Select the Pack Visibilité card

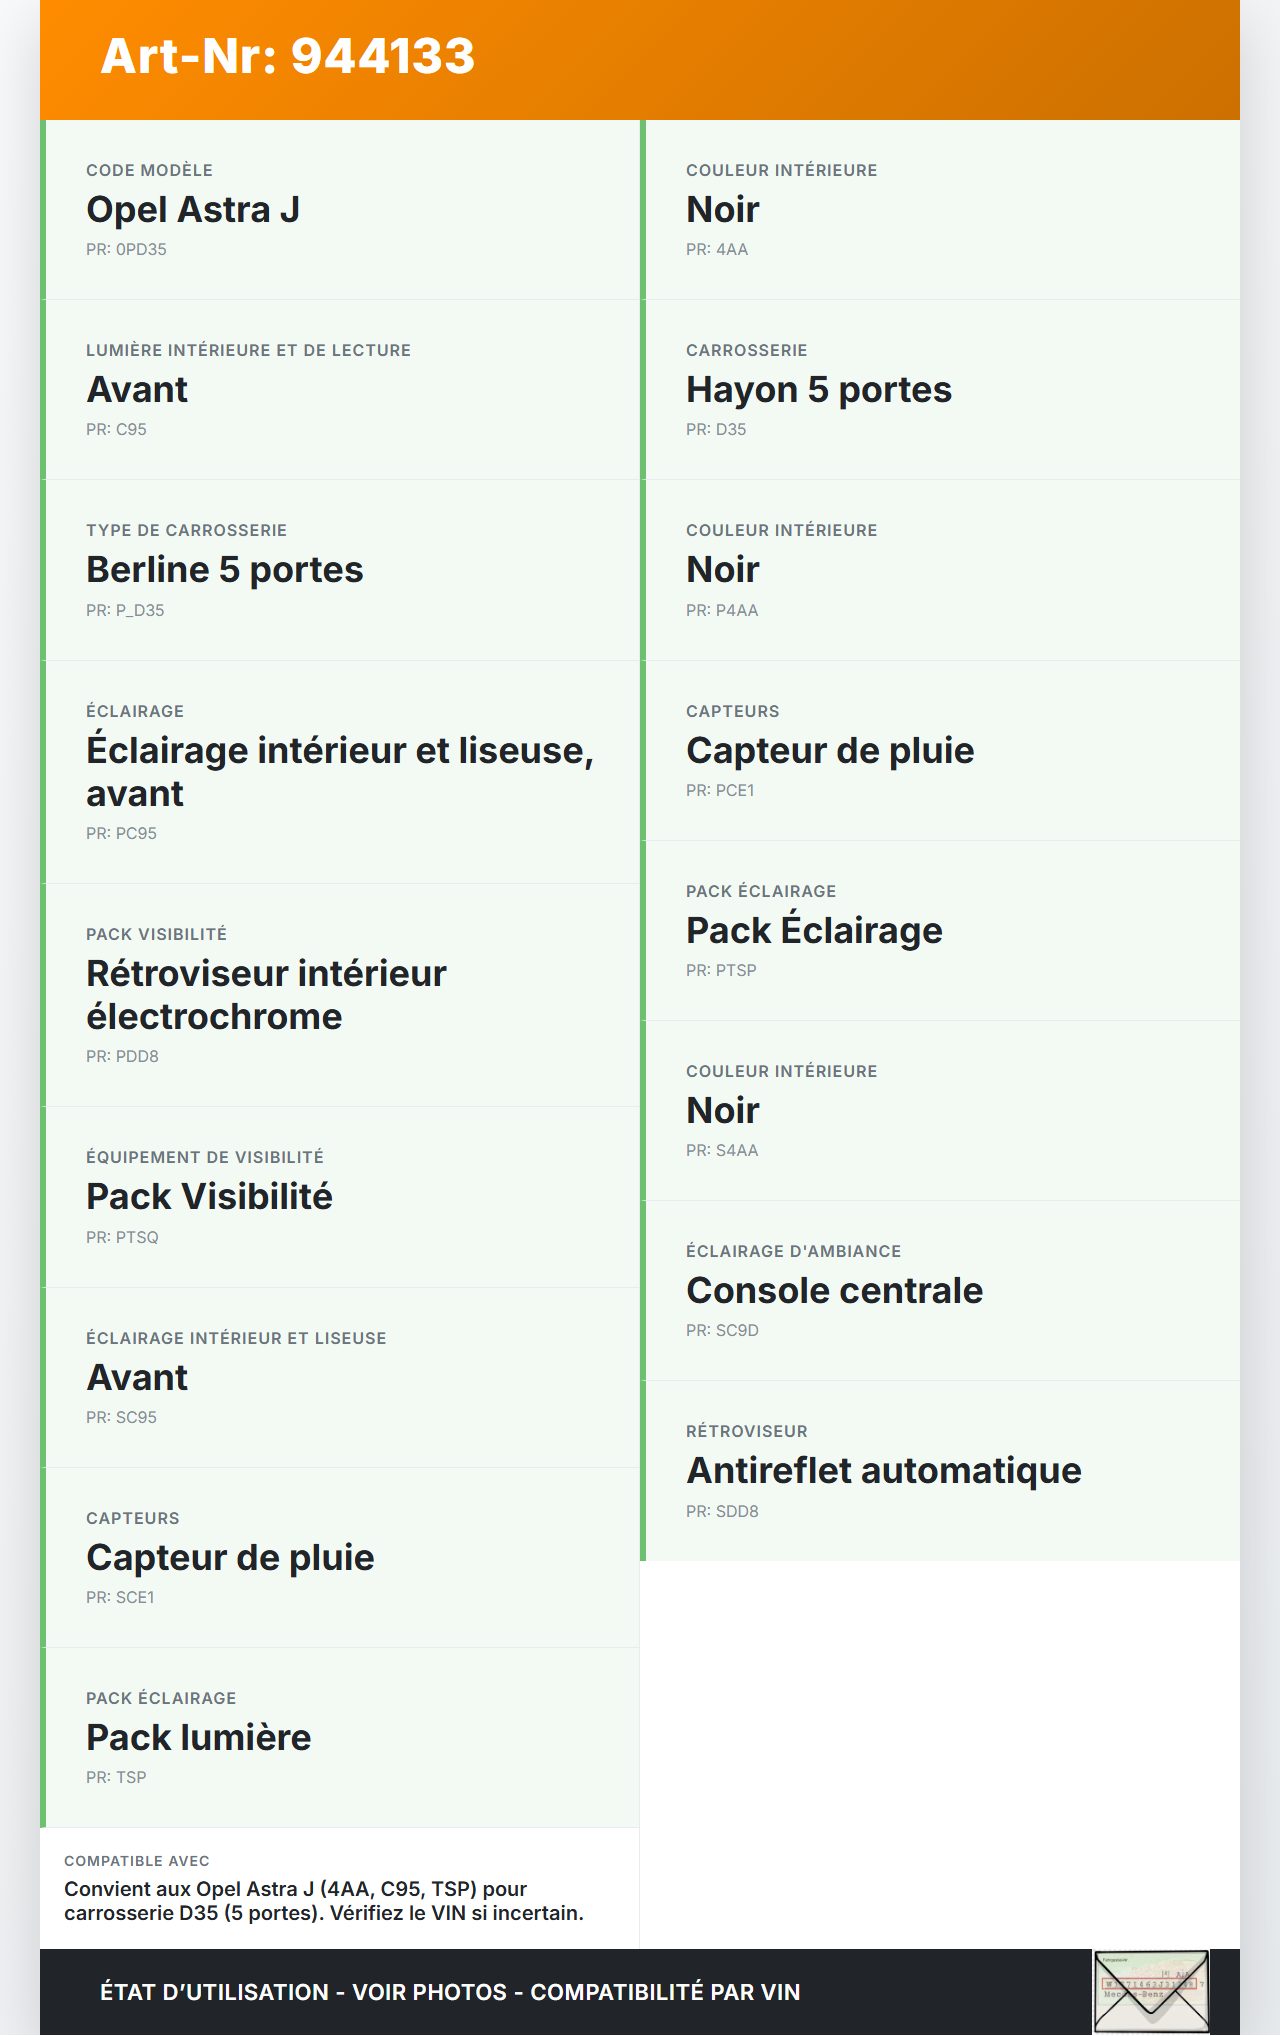click(340, 1197)
